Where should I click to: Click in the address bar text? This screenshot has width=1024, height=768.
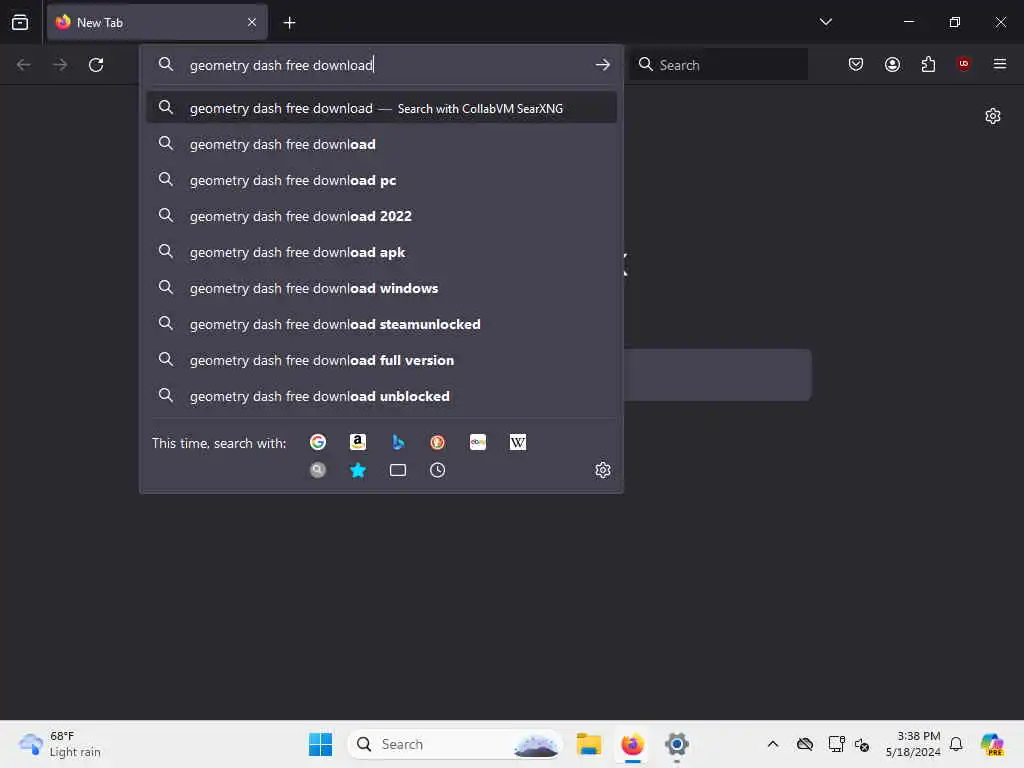(x=281, y=65)
